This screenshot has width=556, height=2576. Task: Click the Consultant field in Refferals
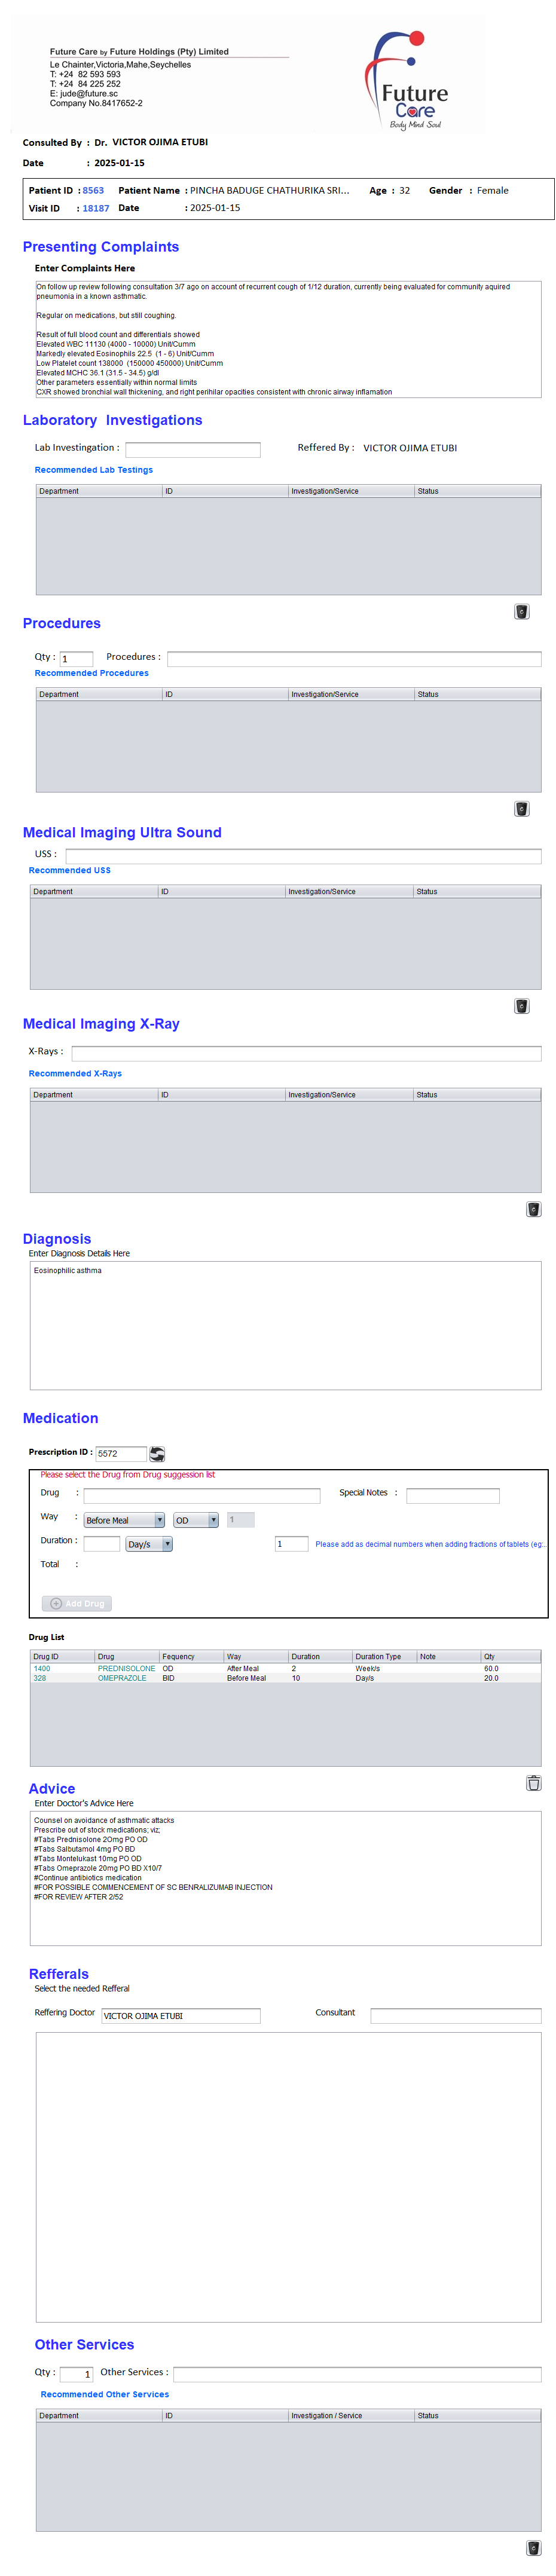[x=455, y=2015]
